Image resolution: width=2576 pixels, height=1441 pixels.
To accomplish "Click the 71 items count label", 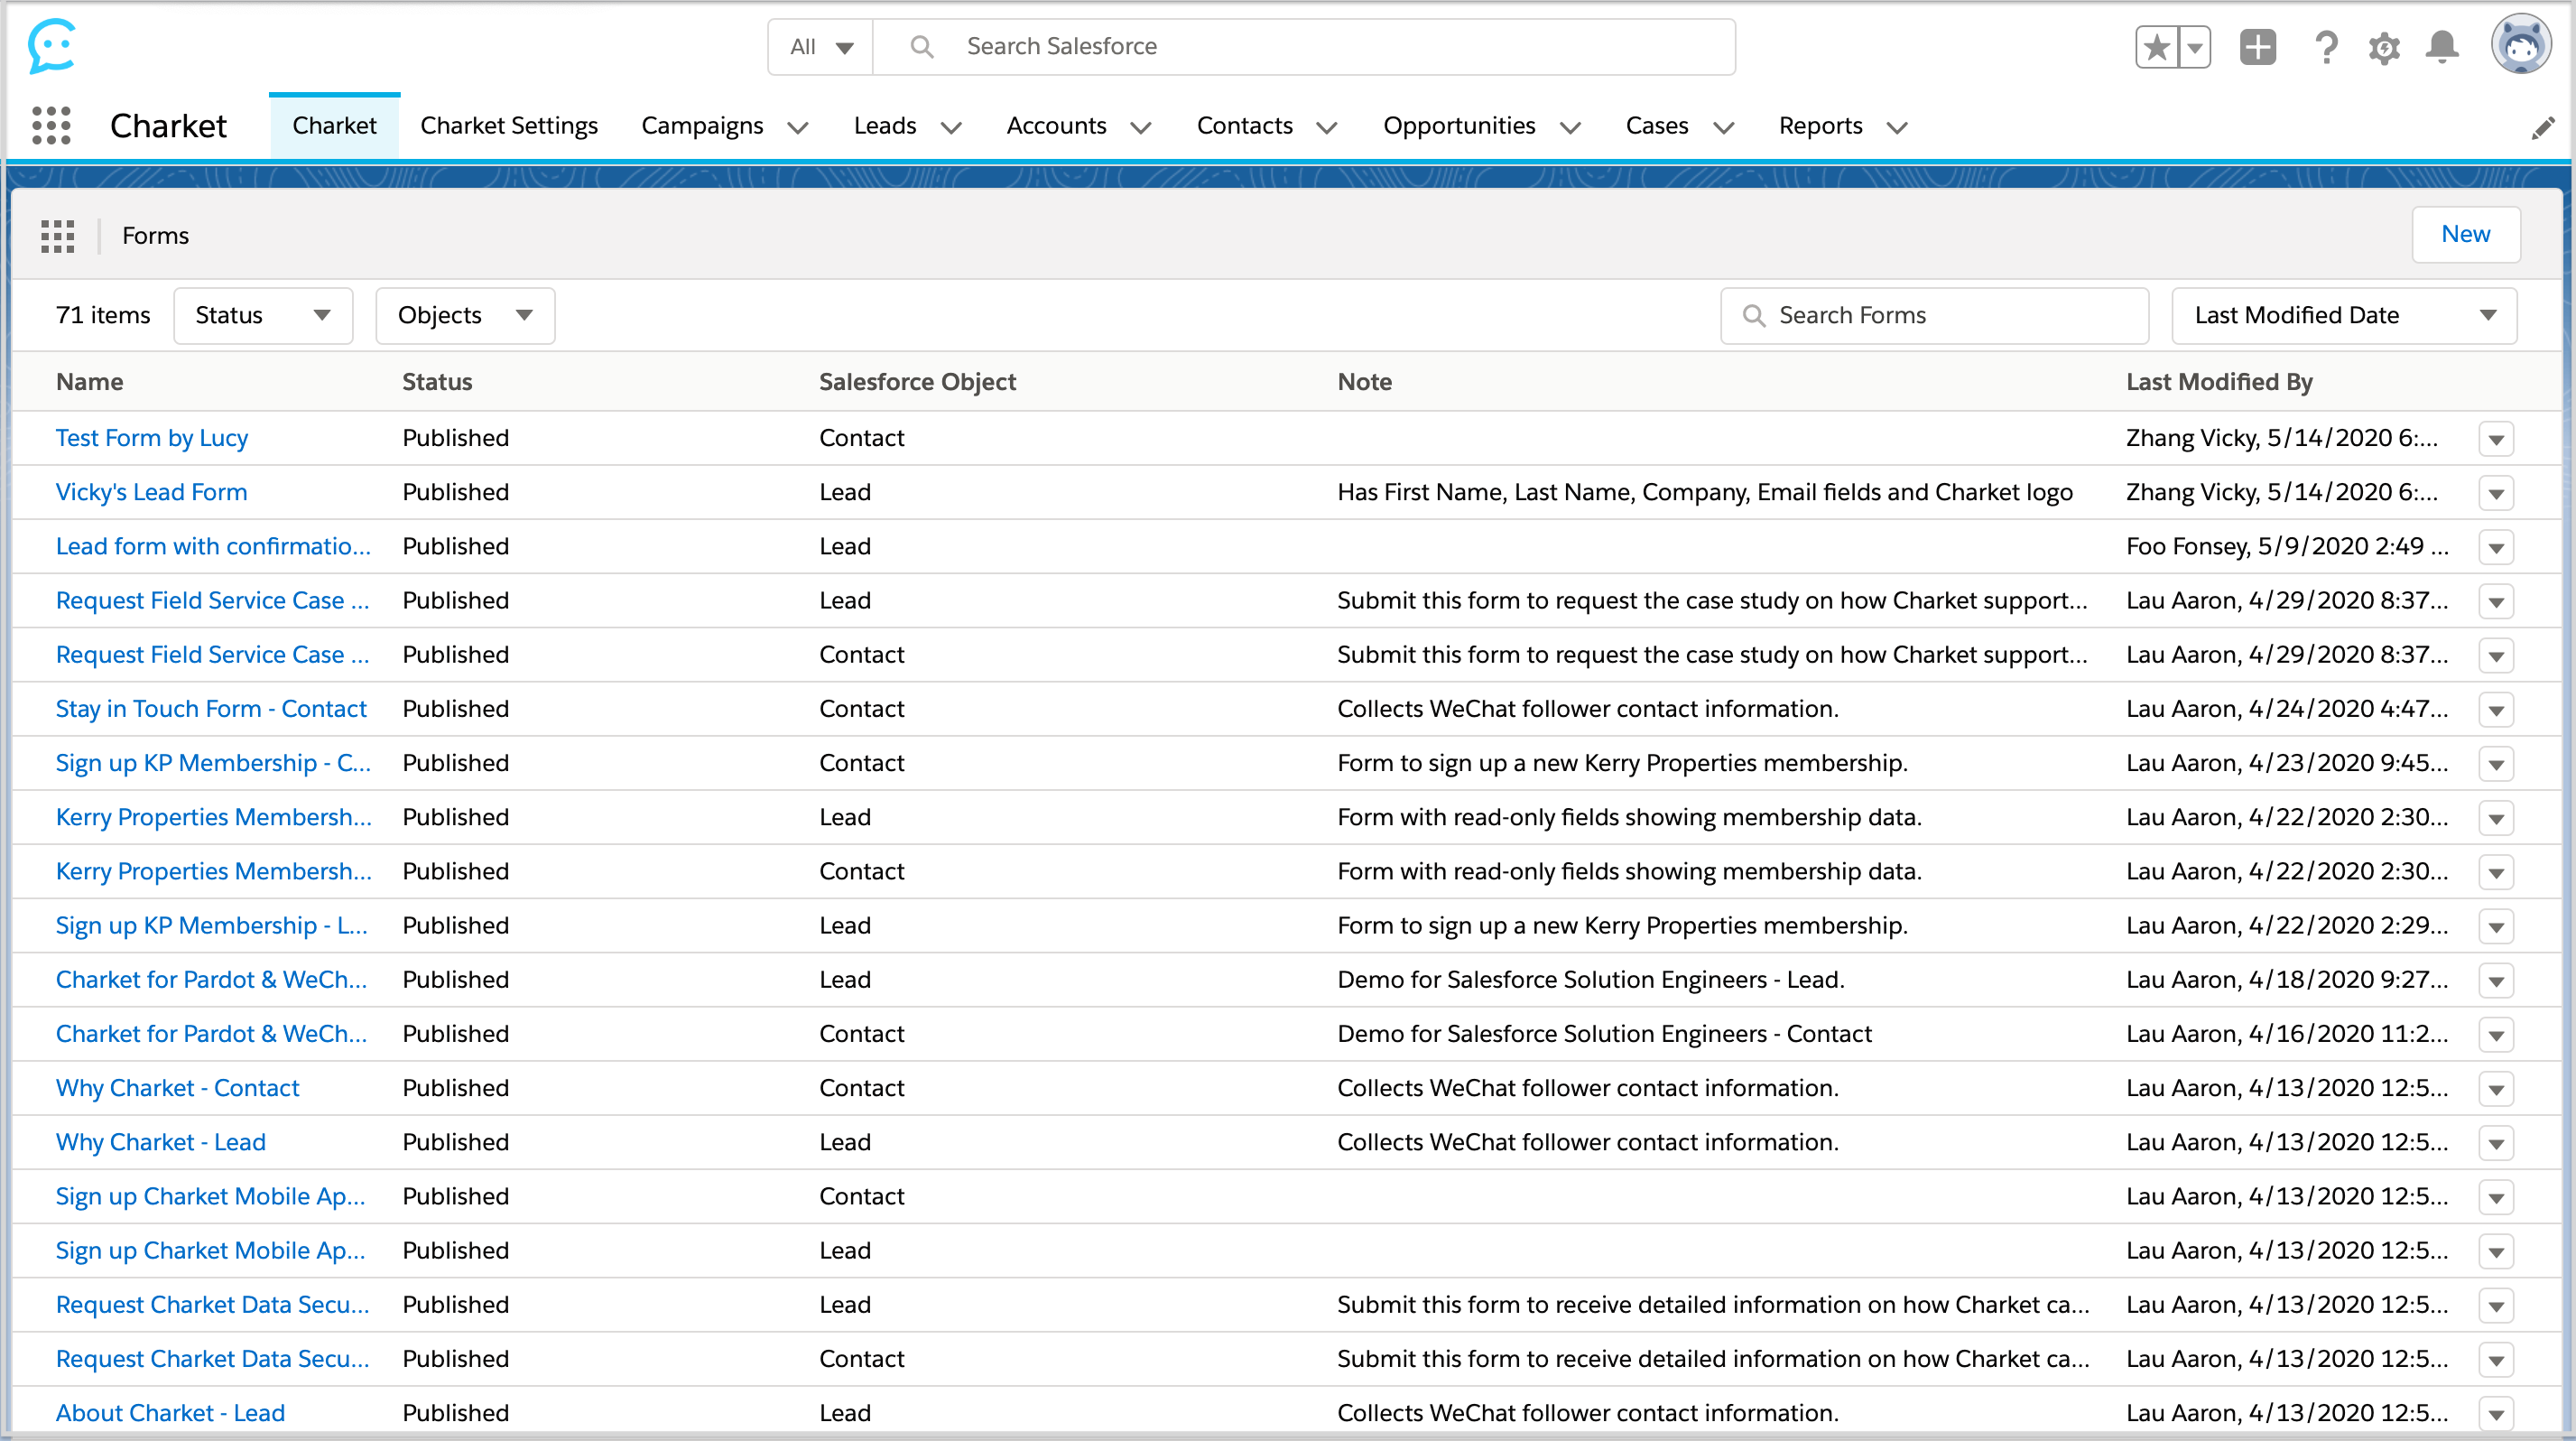I will 103,316.
